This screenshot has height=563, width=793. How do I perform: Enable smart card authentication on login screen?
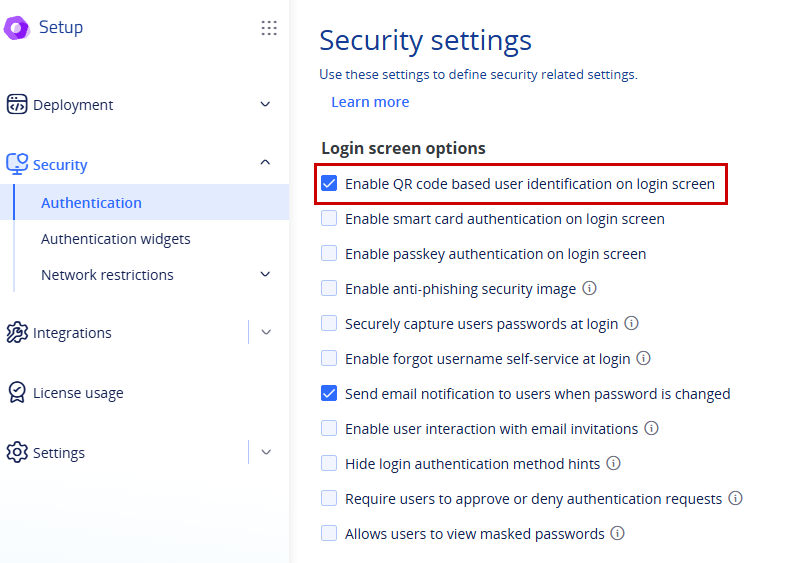tap(329, 218)
